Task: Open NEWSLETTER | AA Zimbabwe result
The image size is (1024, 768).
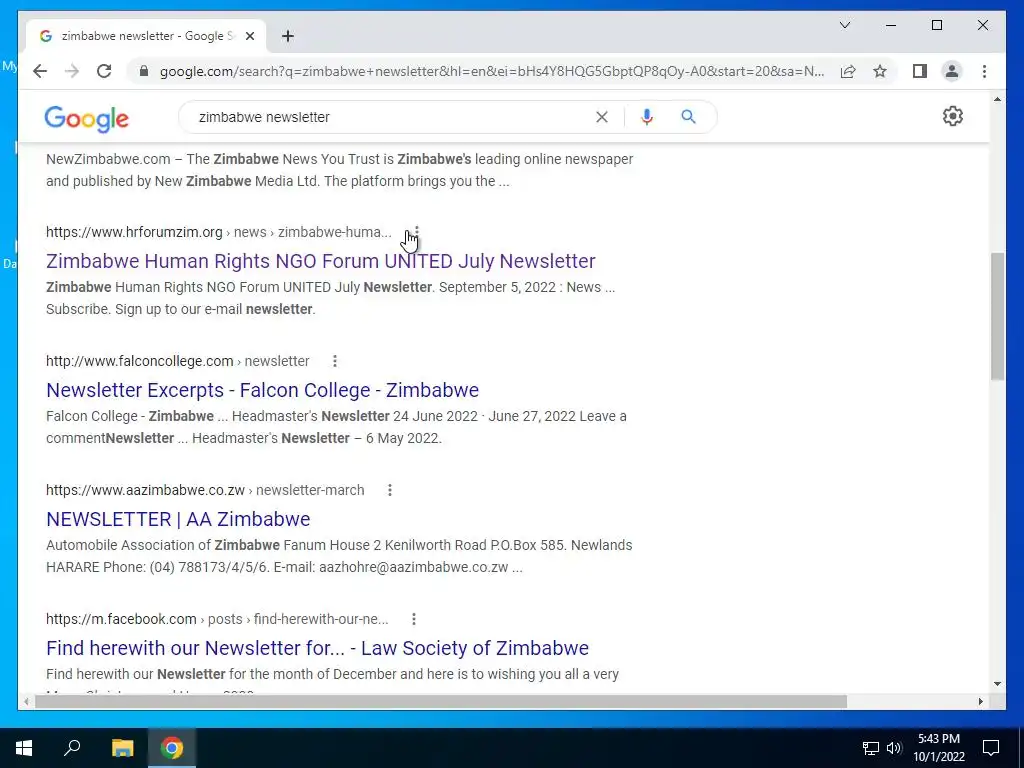Action: pos(178,519)
